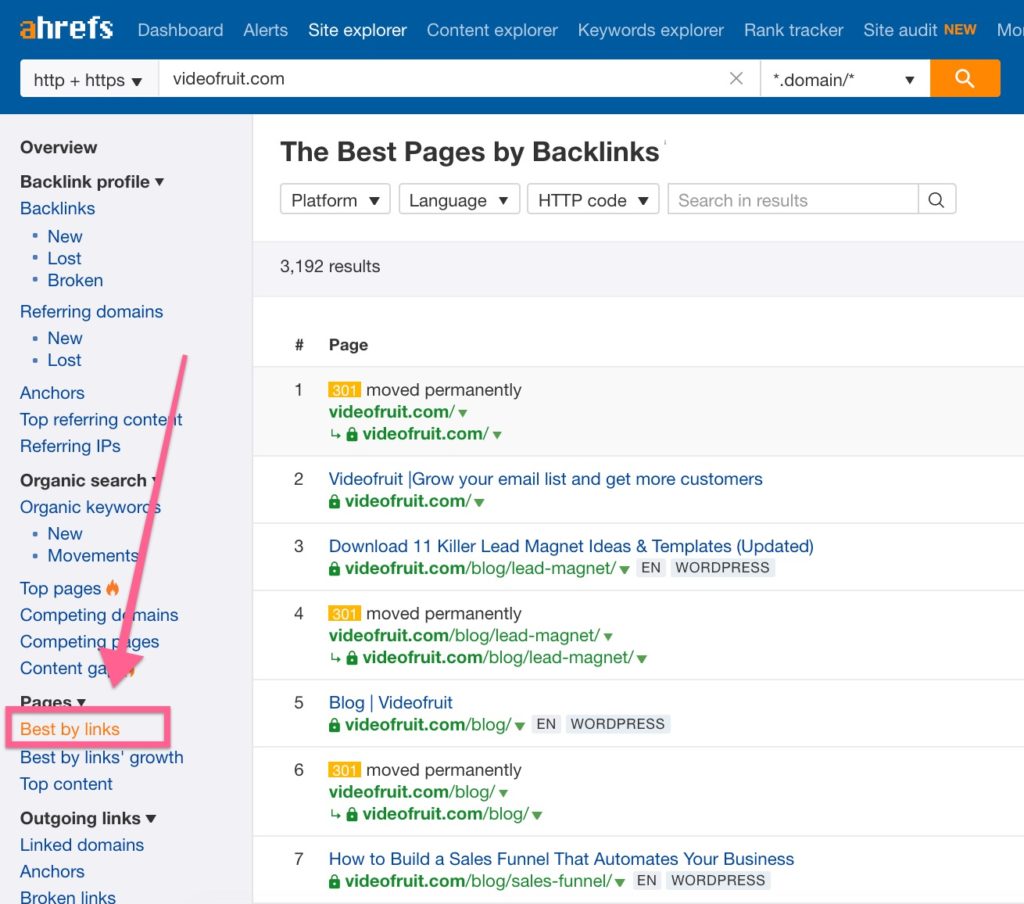
Task: Open the http + https protocol dropdown
Action: (x=89, y=78)
